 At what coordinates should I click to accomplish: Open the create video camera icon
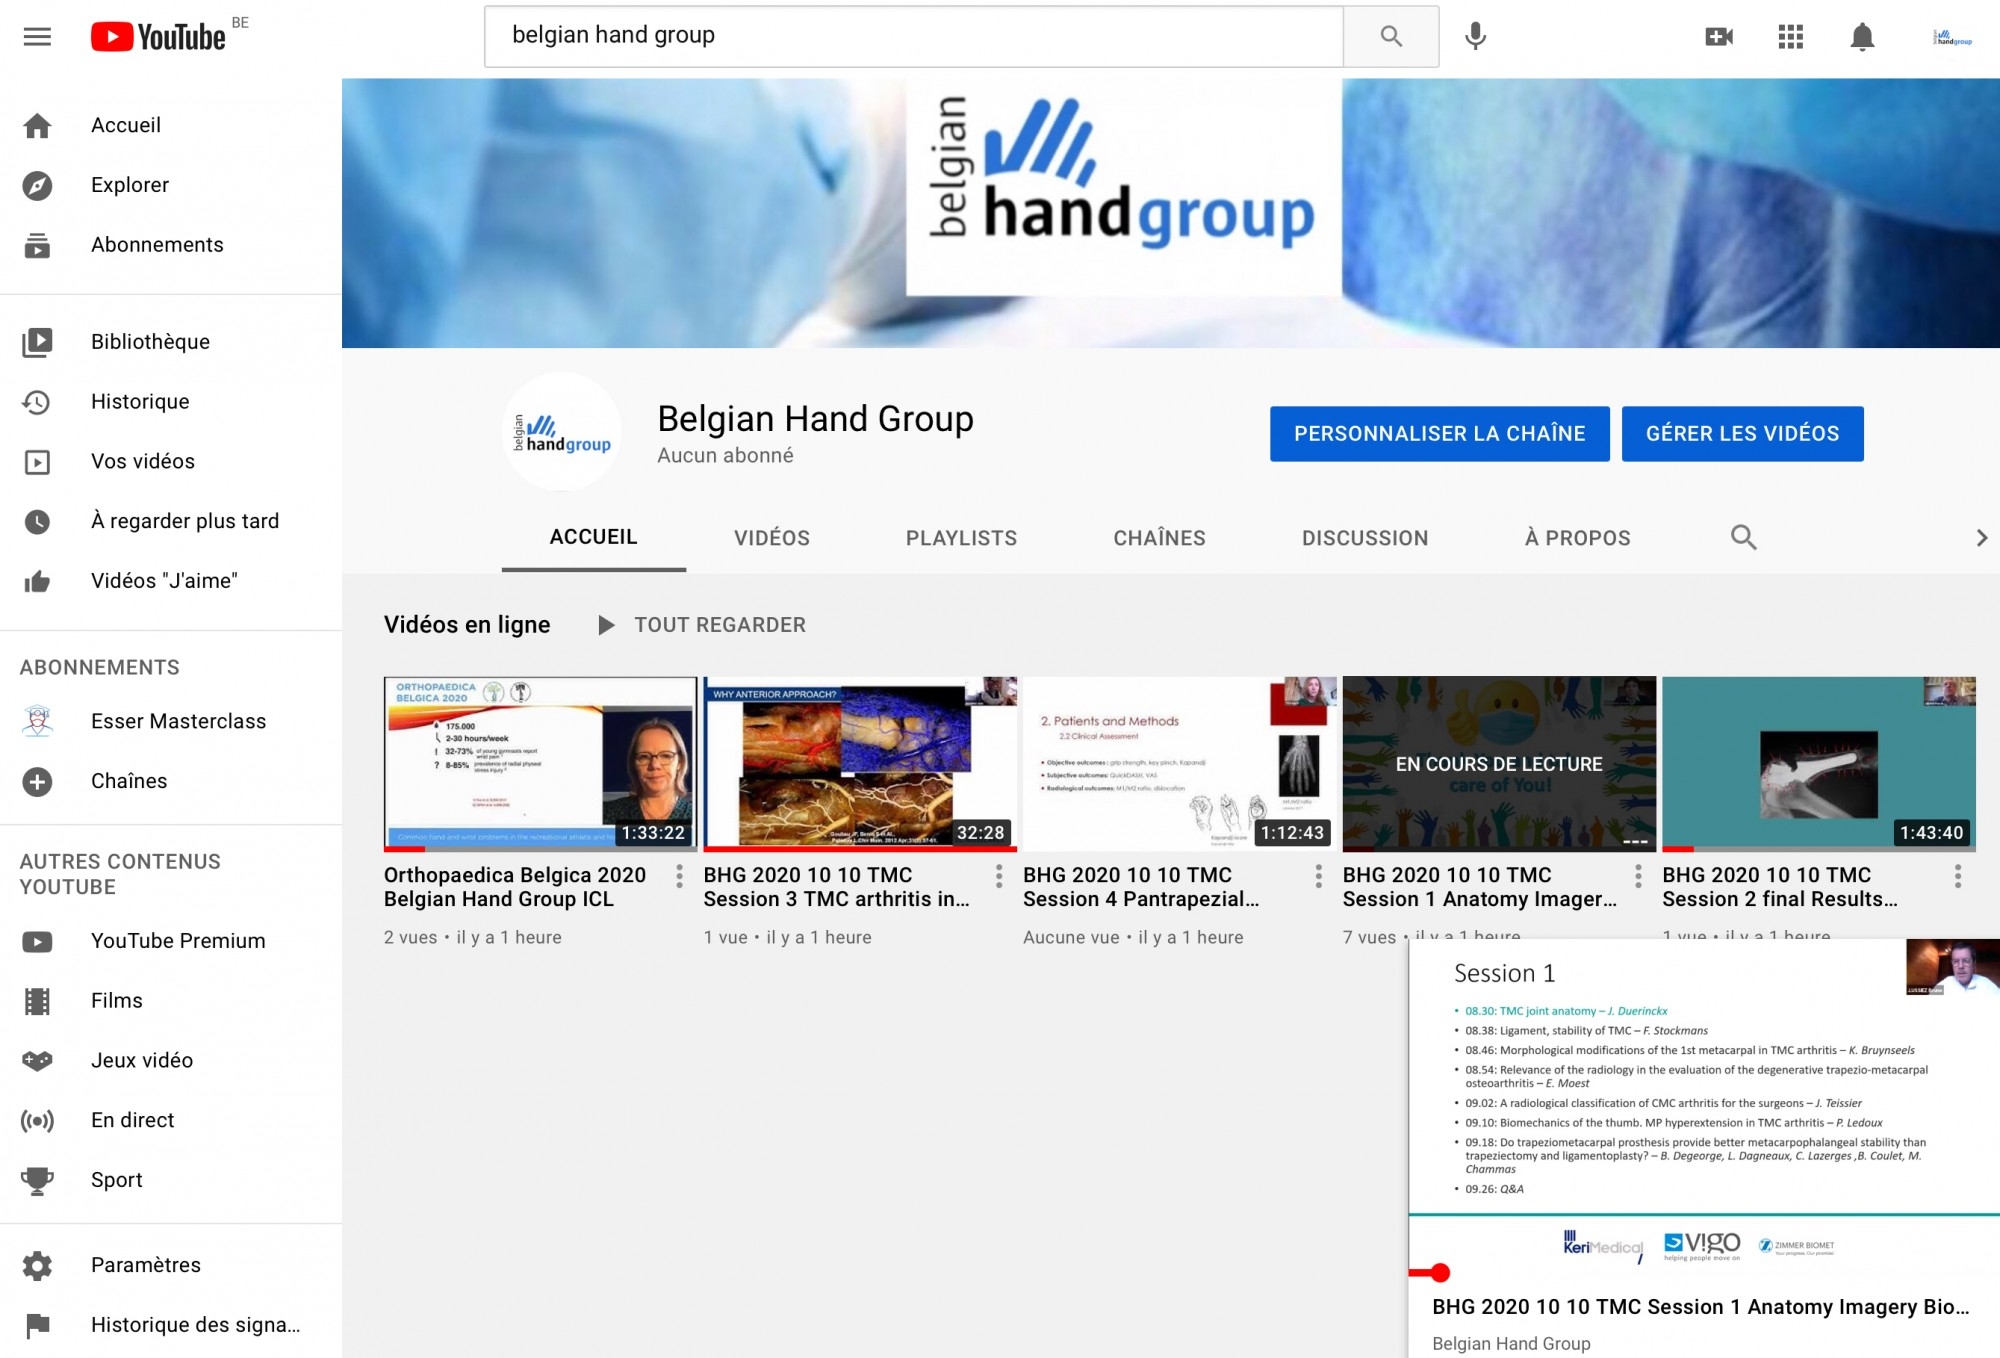click(1718, 37)
